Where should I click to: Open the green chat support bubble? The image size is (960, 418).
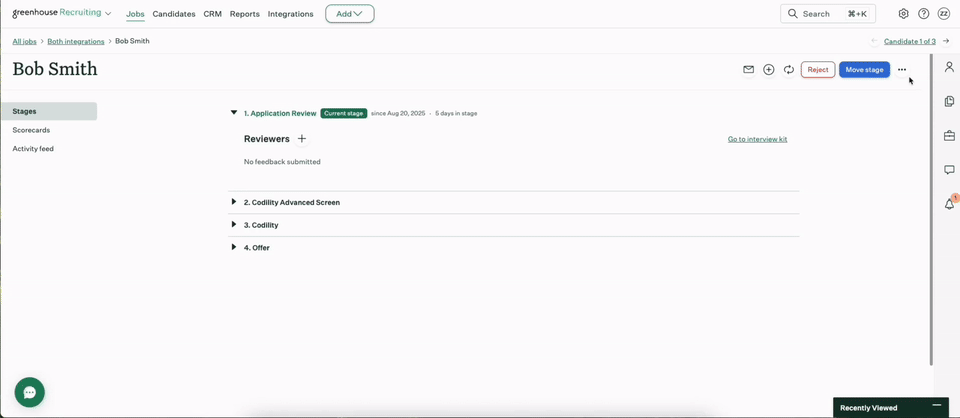[30, 392]
